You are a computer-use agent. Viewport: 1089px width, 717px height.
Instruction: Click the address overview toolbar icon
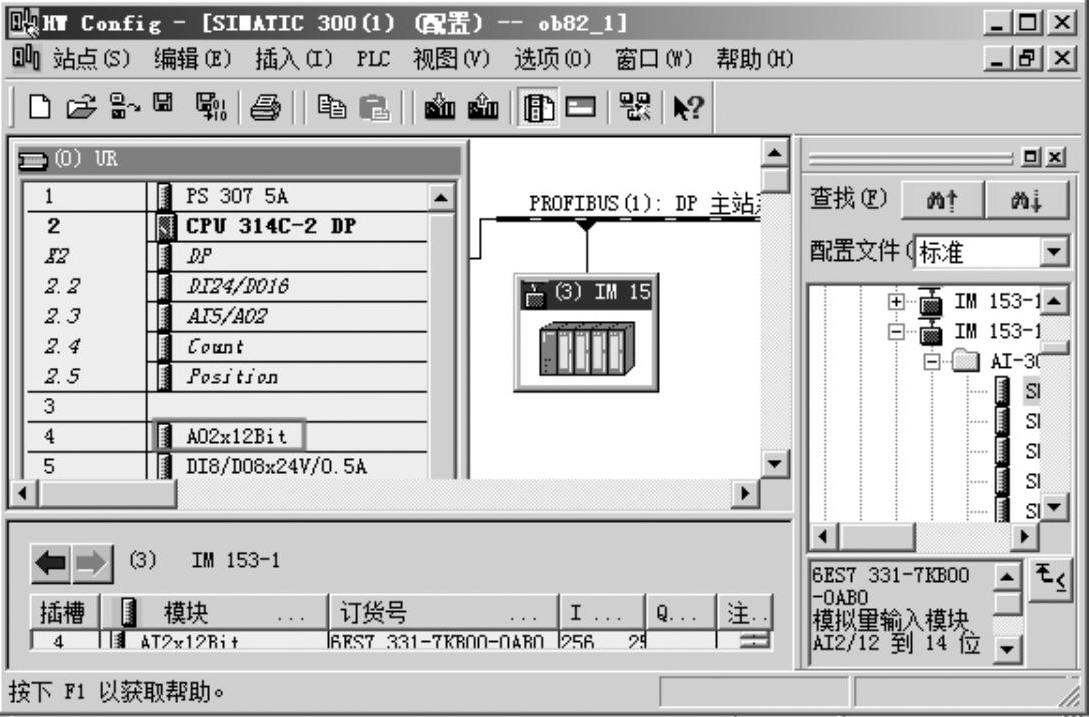click(580, 107)
